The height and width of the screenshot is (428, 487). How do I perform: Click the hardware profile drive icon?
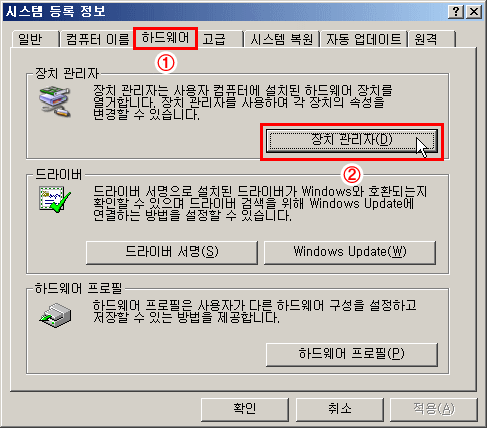click(55, 315)
